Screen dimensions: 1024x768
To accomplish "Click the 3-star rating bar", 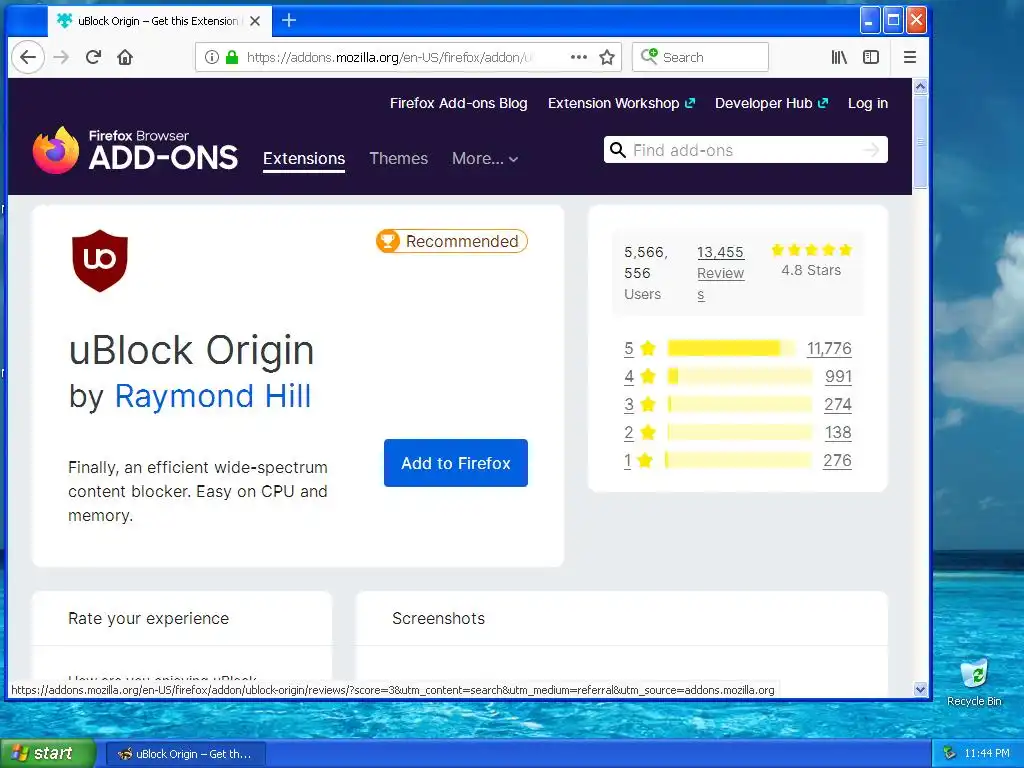I will tap(739, 404).
